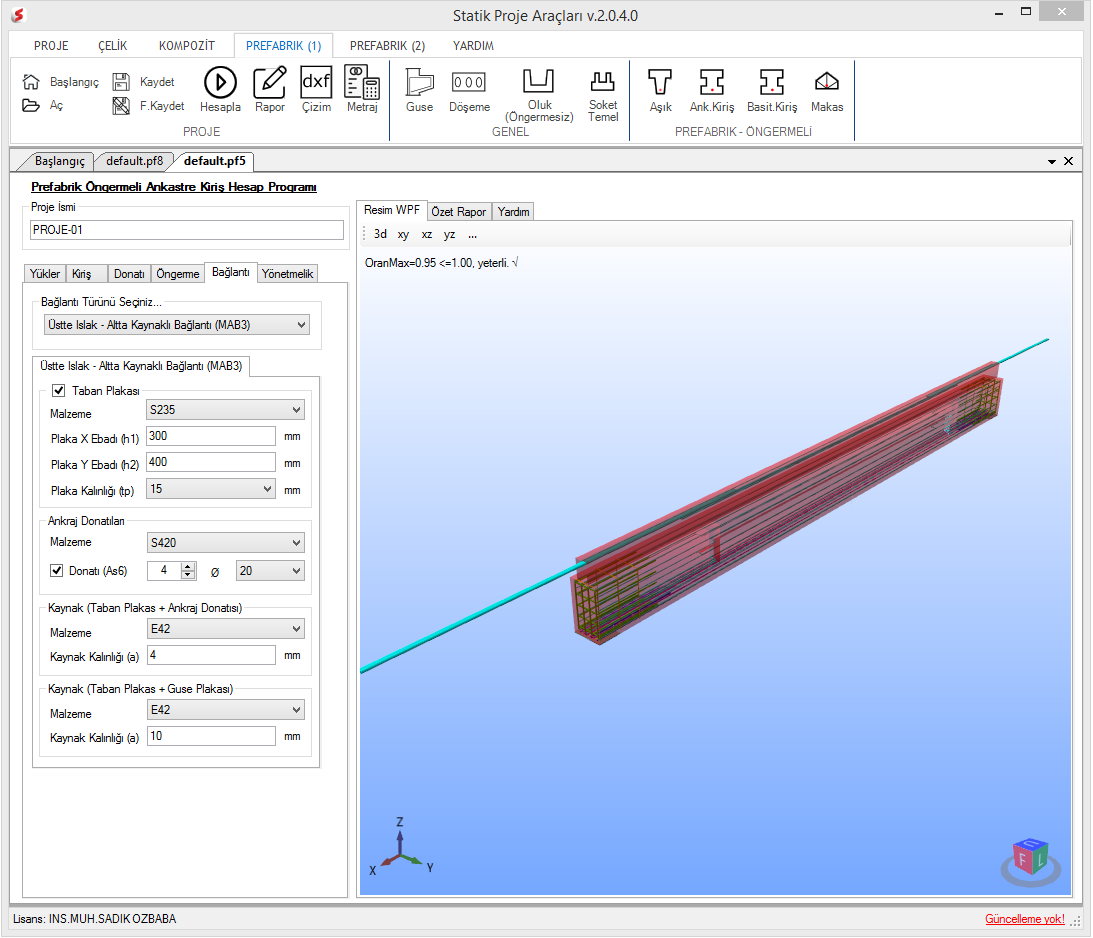Click the 3D view cube navigator
Screen dimensions: 1093x938
coord(1030,862)
